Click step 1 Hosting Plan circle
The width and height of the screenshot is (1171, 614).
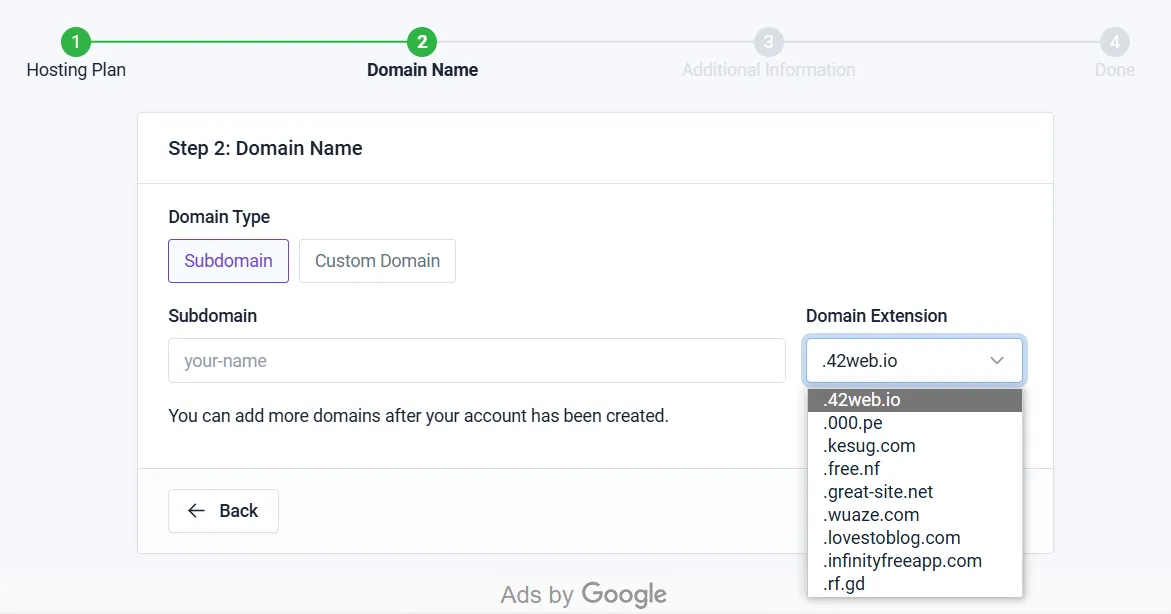75,42
